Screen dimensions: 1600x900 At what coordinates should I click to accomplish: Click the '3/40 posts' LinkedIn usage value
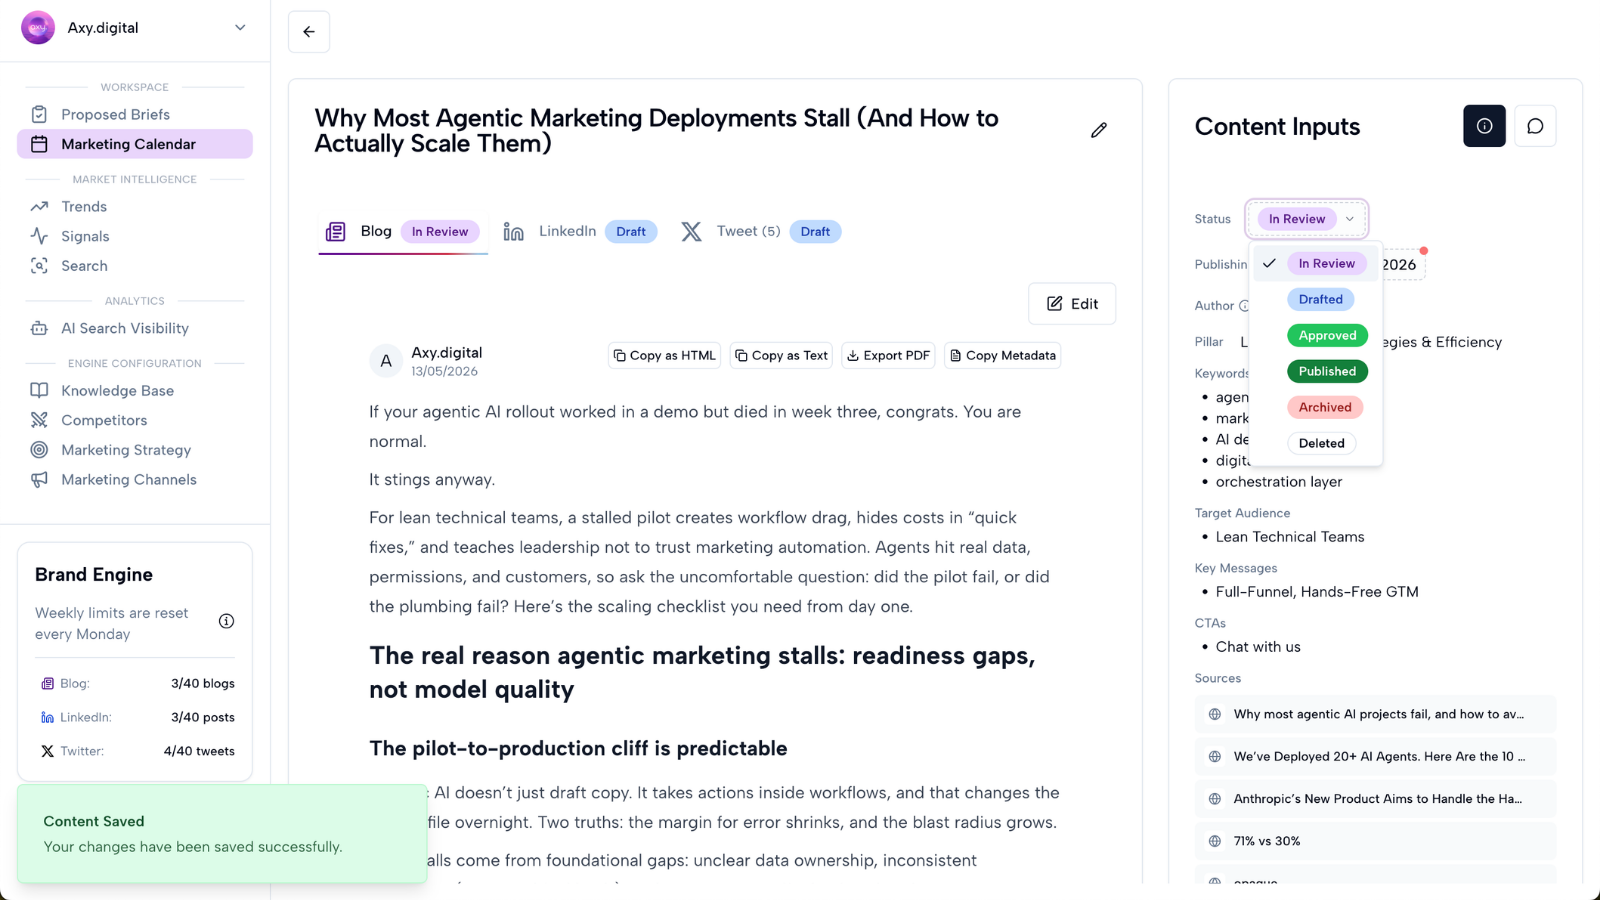tap(203, 718)
